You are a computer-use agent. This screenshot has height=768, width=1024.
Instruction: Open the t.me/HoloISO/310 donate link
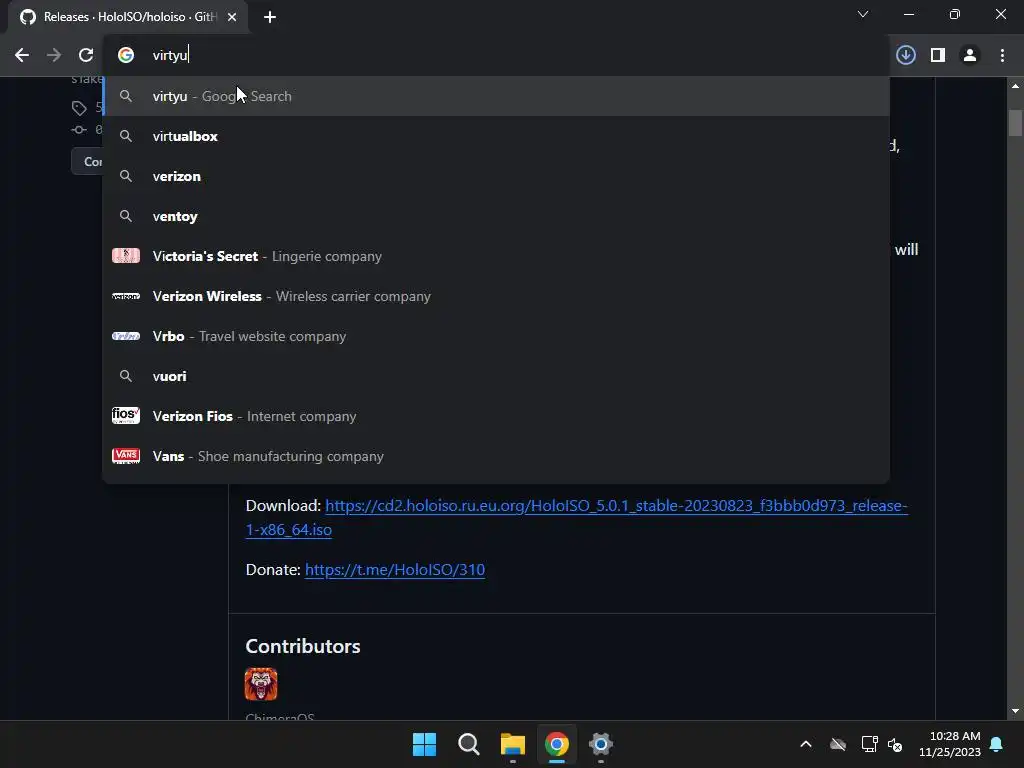395,570
